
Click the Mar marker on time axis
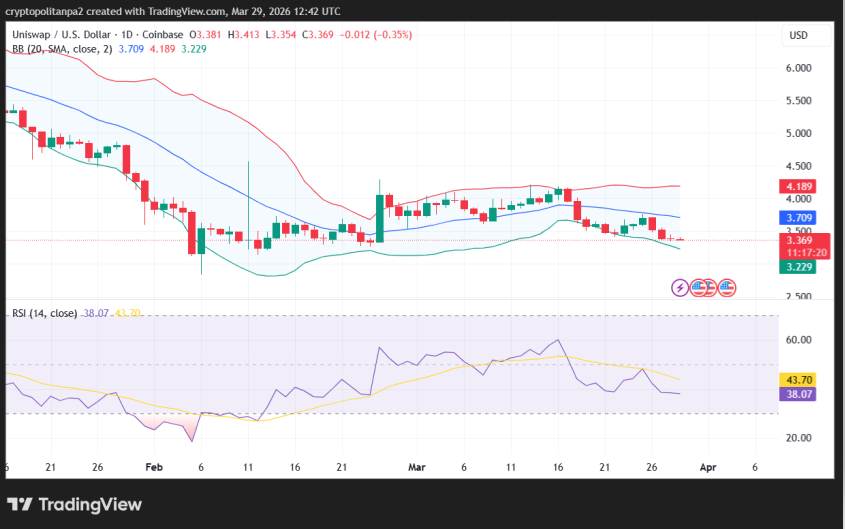416,467
